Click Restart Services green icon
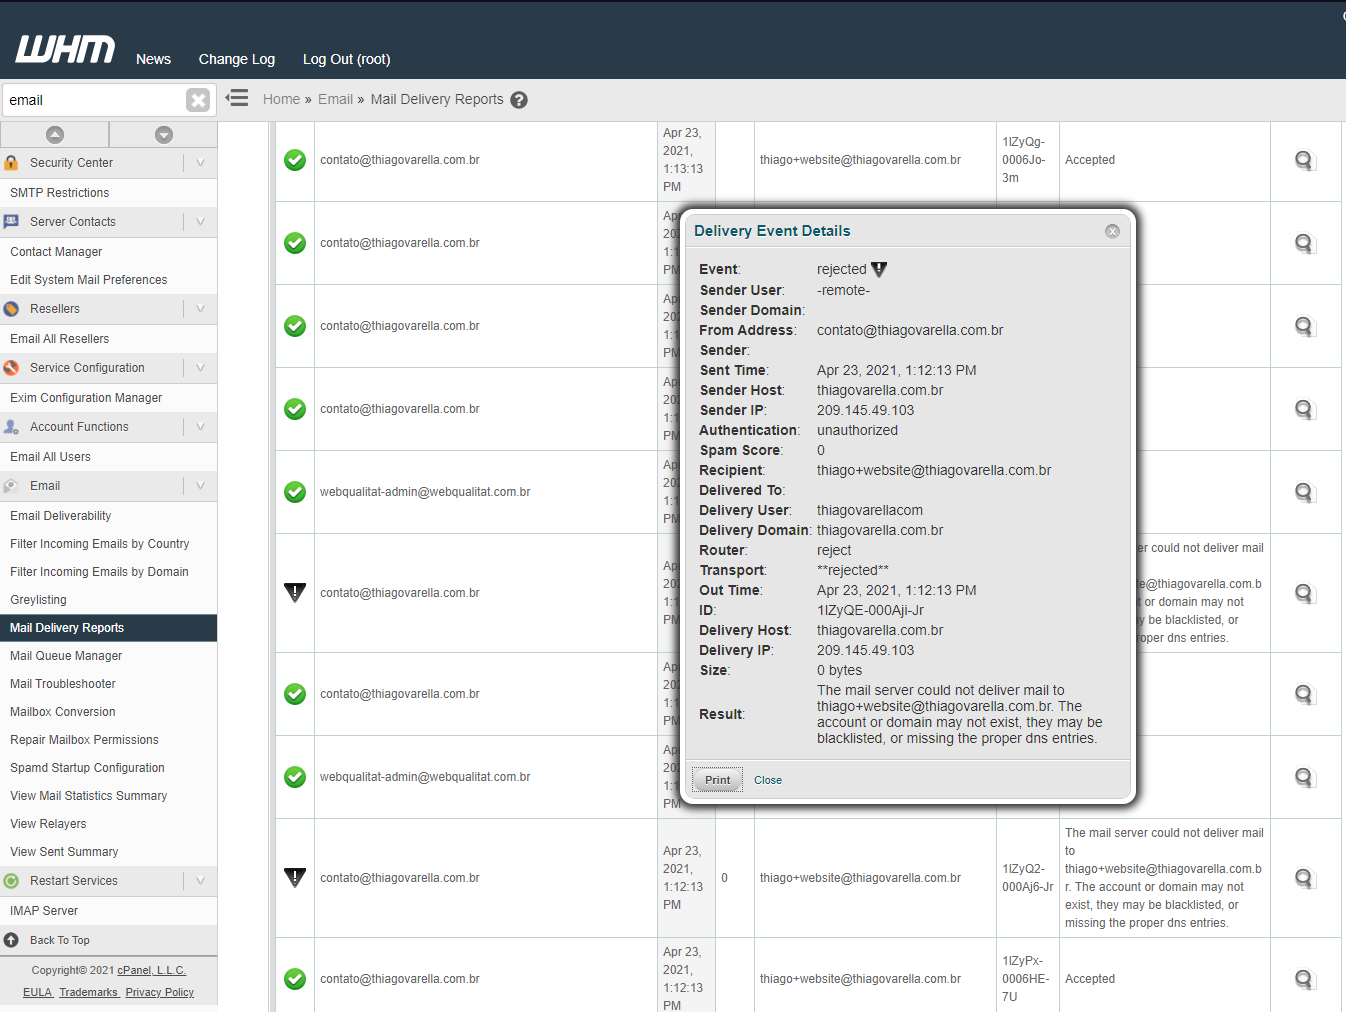 [x=11, y=881]
